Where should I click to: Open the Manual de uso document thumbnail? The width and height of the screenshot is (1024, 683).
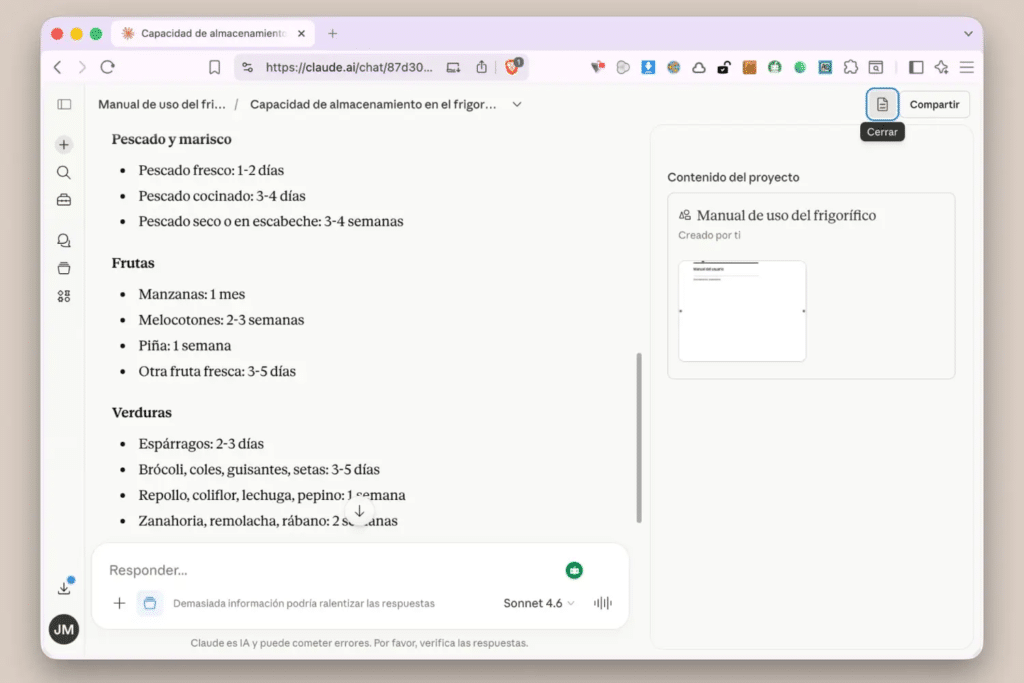point(742,310)
